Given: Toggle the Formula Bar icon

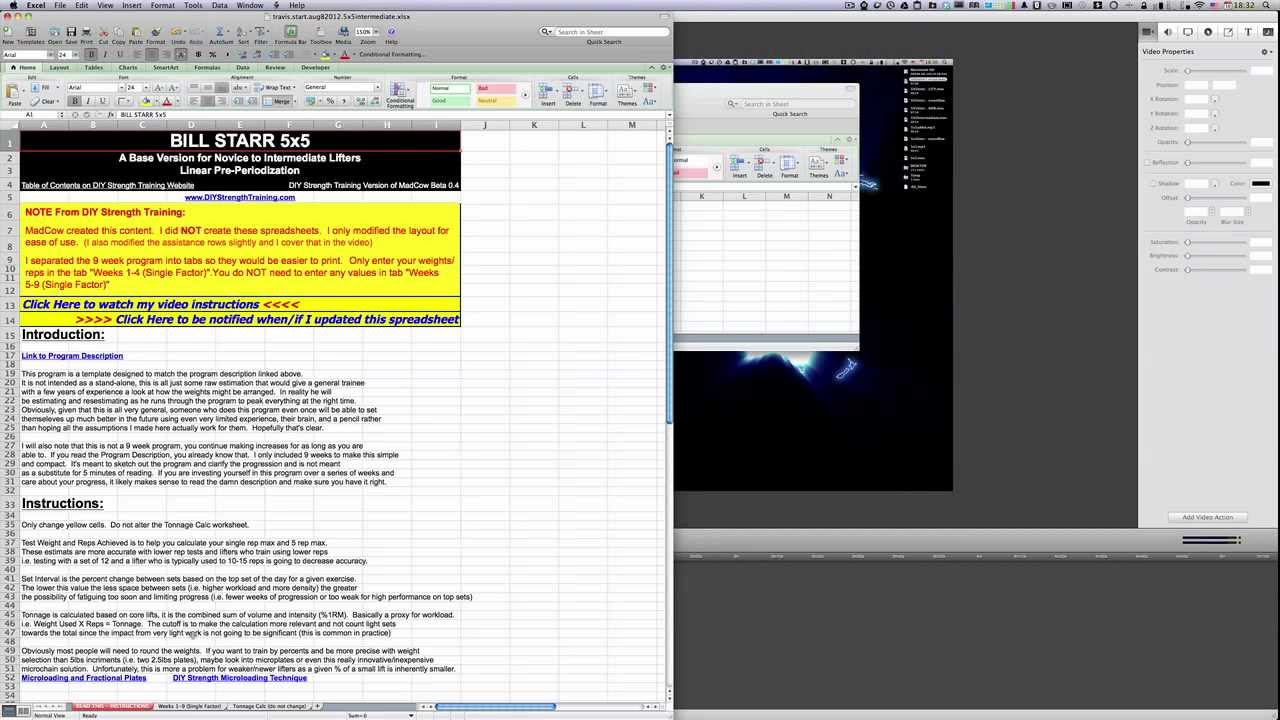Looking at the screenshot, I should click(291, 32).
